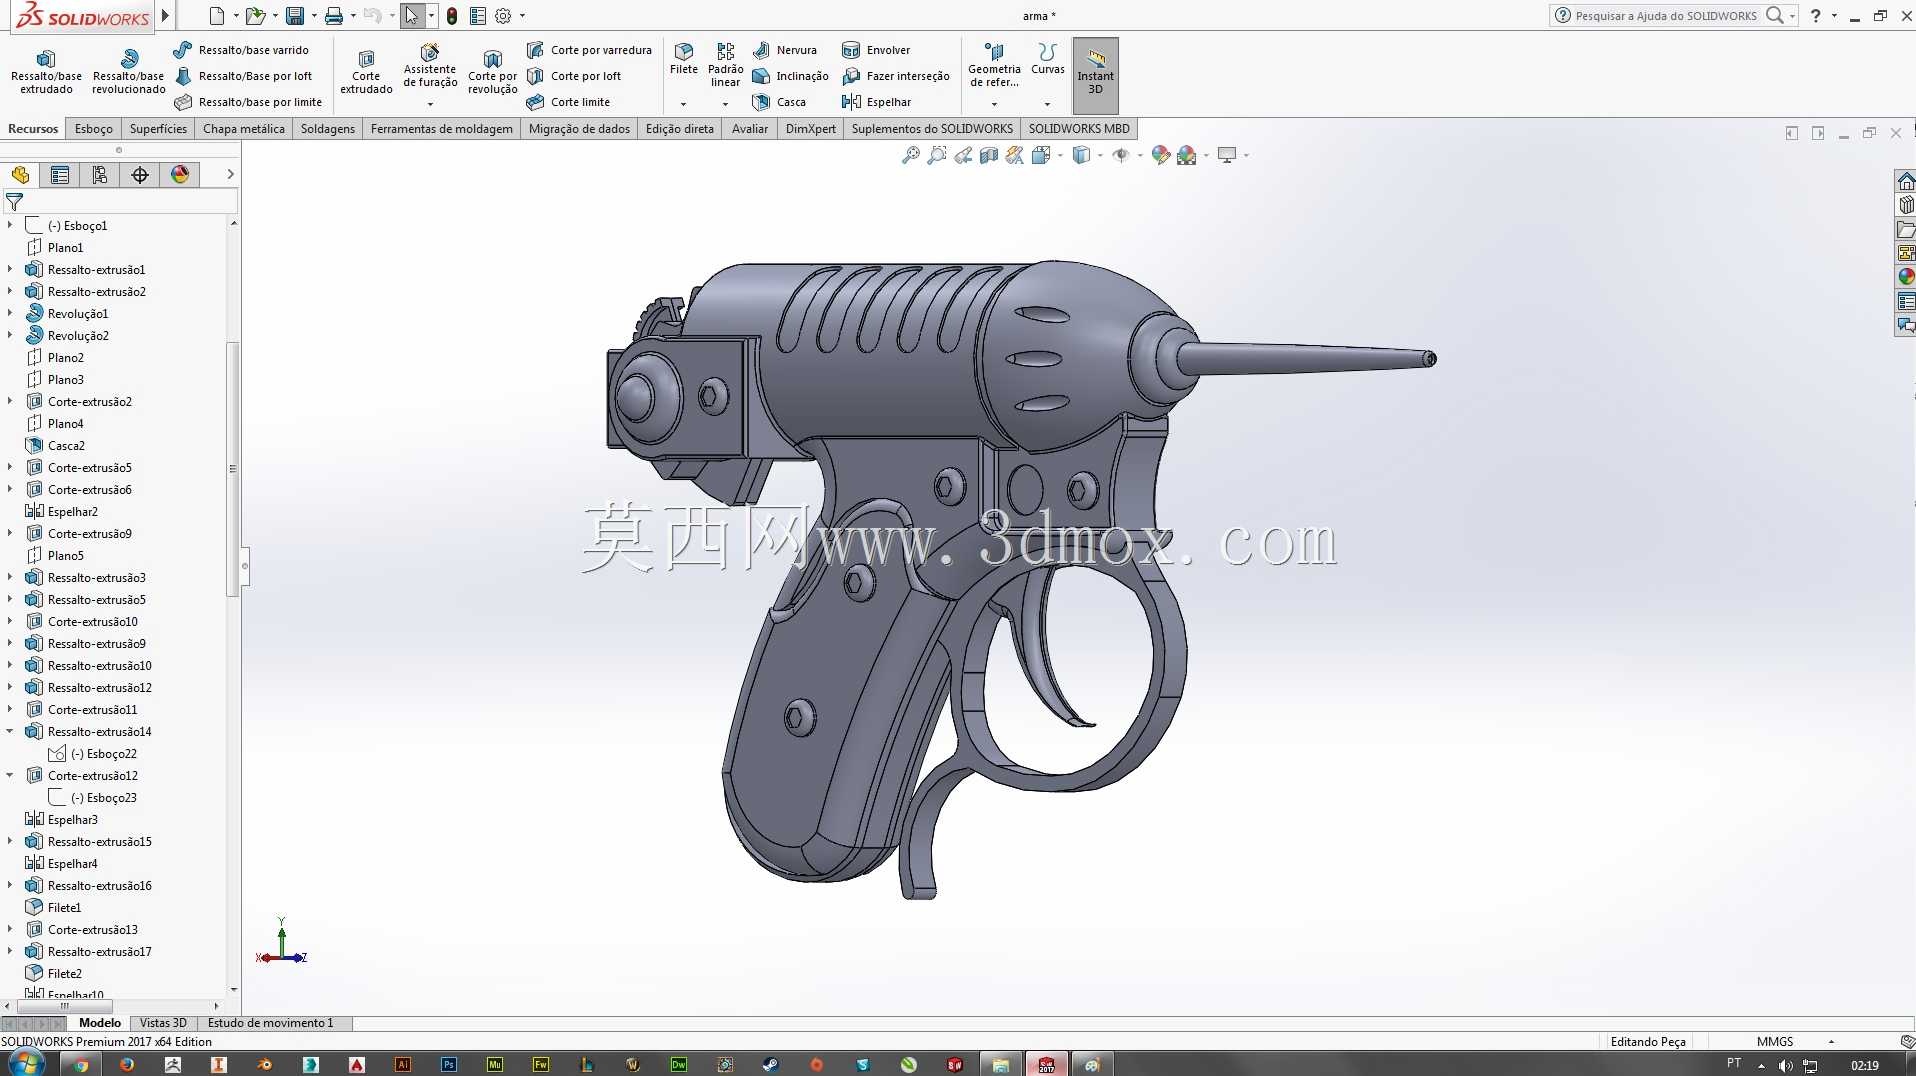1916x1076 pixels.
Task: Switch to the Vistas 3D tab
Action: [x=163, y=1023]
